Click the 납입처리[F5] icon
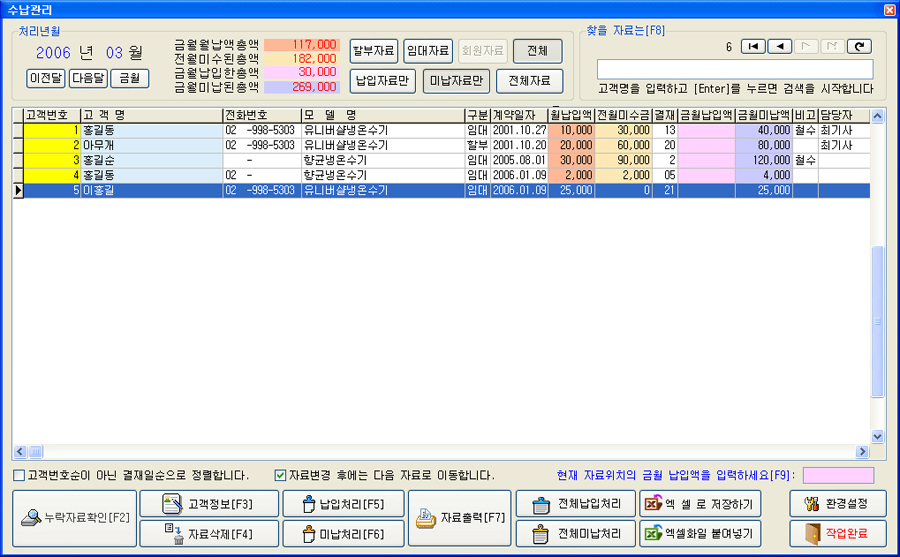 (309, 504)
